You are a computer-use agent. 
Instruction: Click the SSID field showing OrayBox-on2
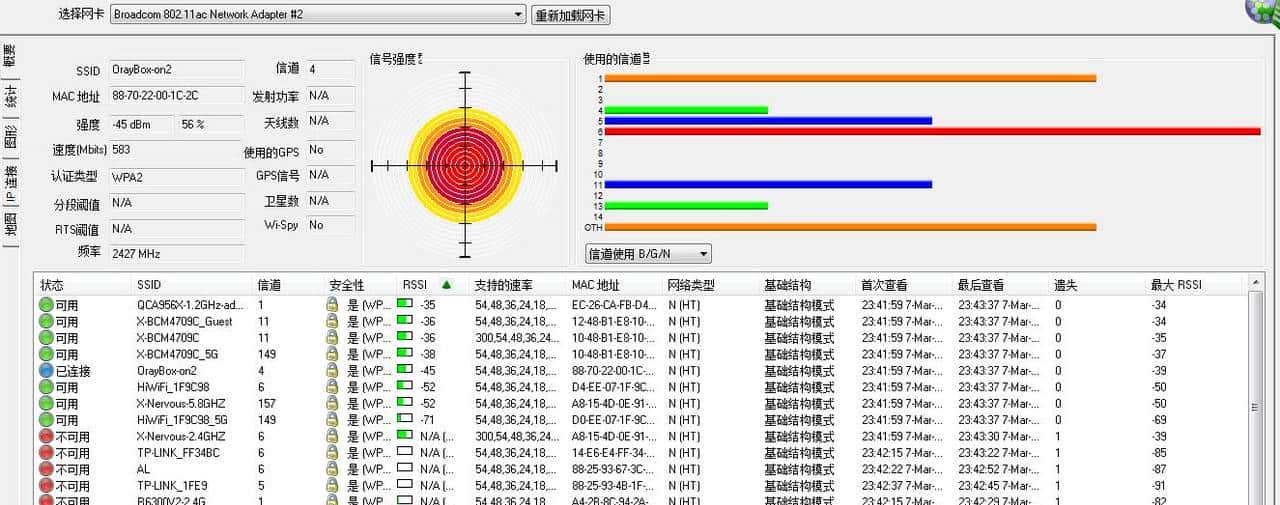[176, 70]
